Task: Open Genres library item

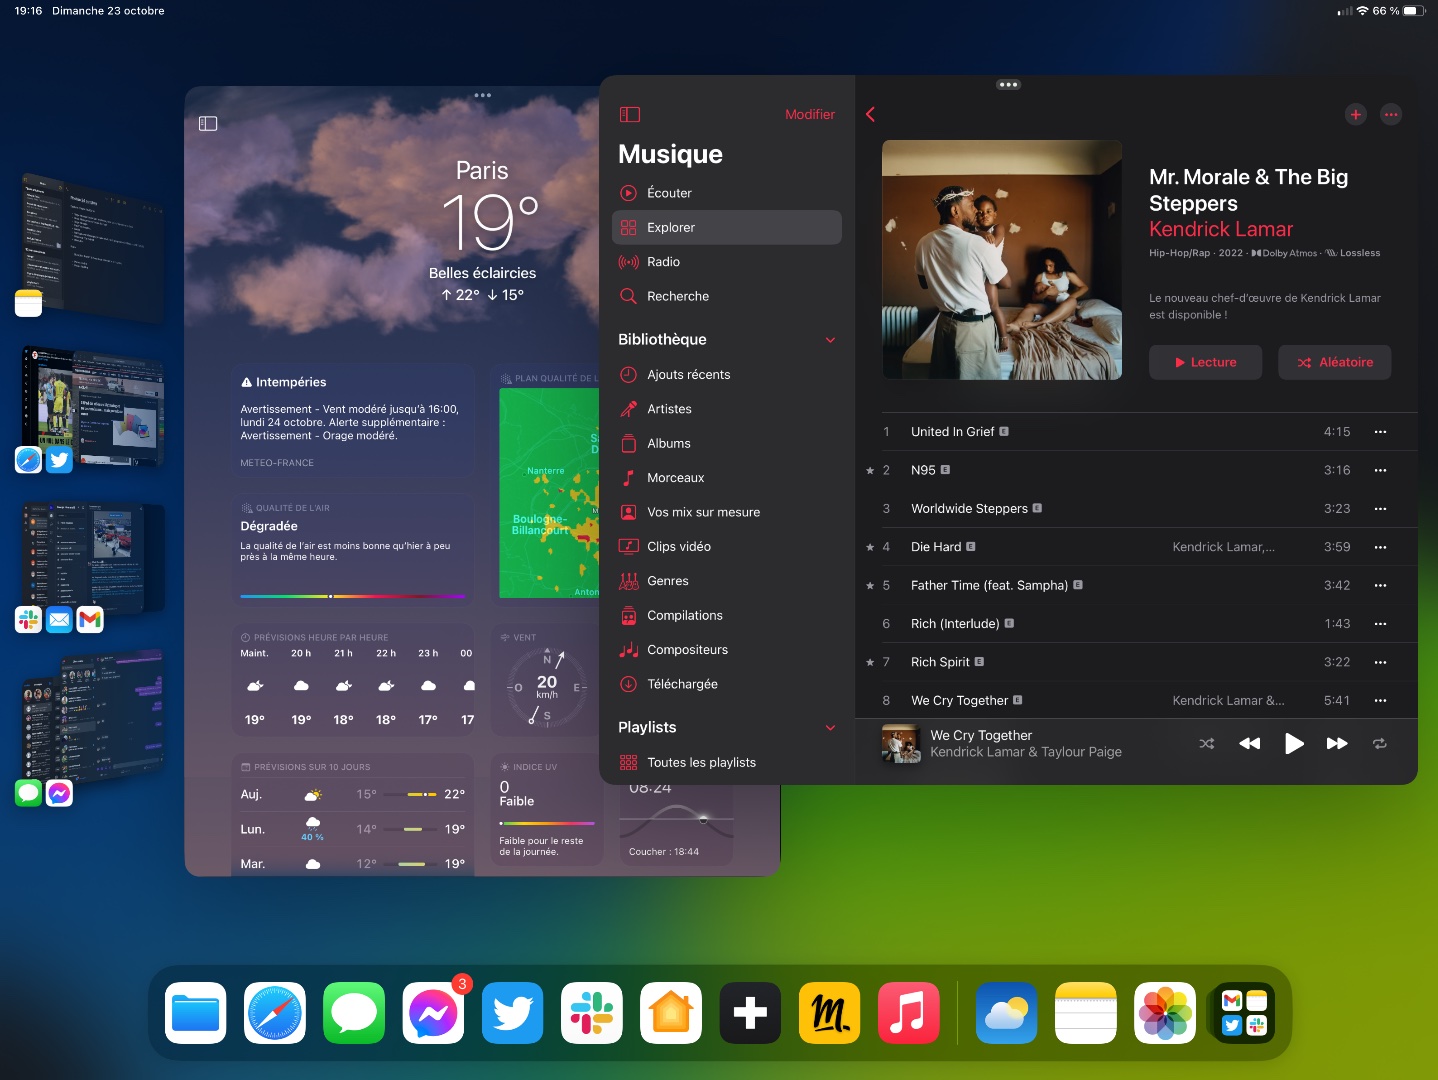Action: click(727, 581)
